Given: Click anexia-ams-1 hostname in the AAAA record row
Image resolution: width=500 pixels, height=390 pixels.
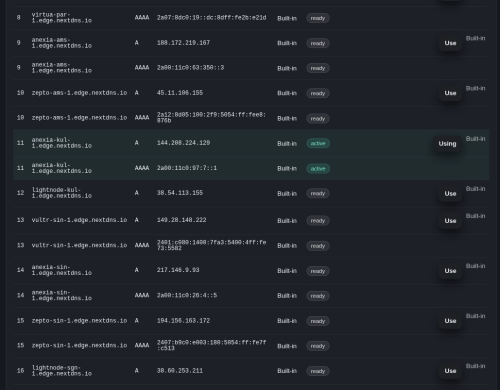Looking at the screenshot, I should 62,68.
